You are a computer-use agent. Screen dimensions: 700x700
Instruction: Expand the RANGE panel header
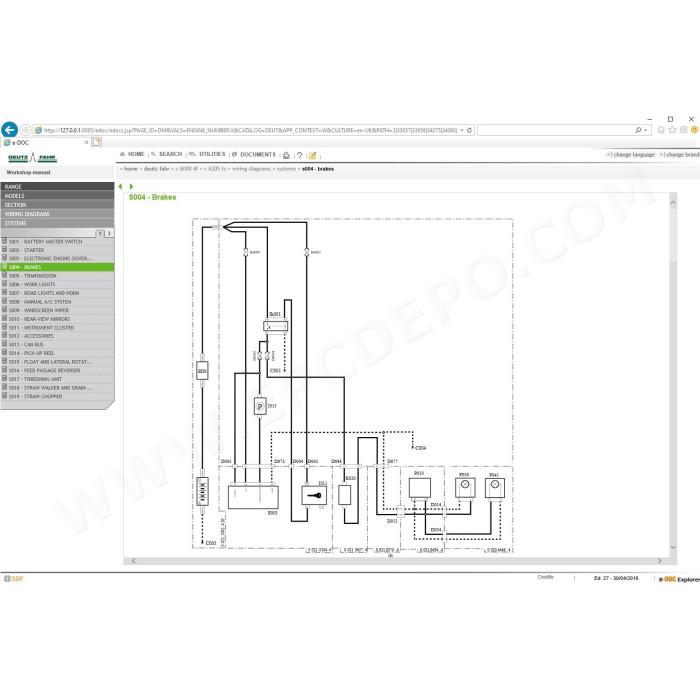coord(57,187)
